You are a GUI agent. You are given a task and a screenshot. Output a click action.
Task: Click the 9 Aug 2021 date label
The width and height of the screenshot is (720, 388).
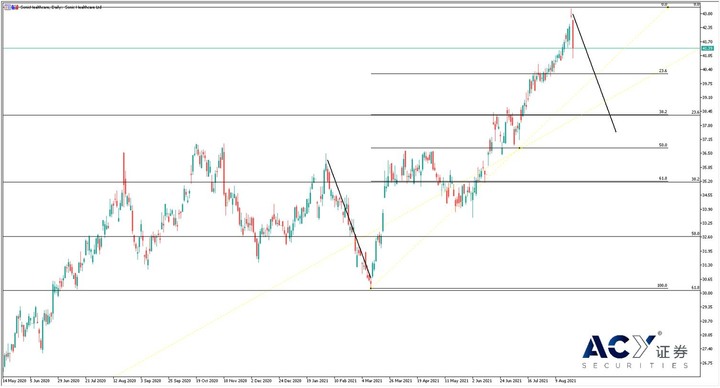pos(566,381)
